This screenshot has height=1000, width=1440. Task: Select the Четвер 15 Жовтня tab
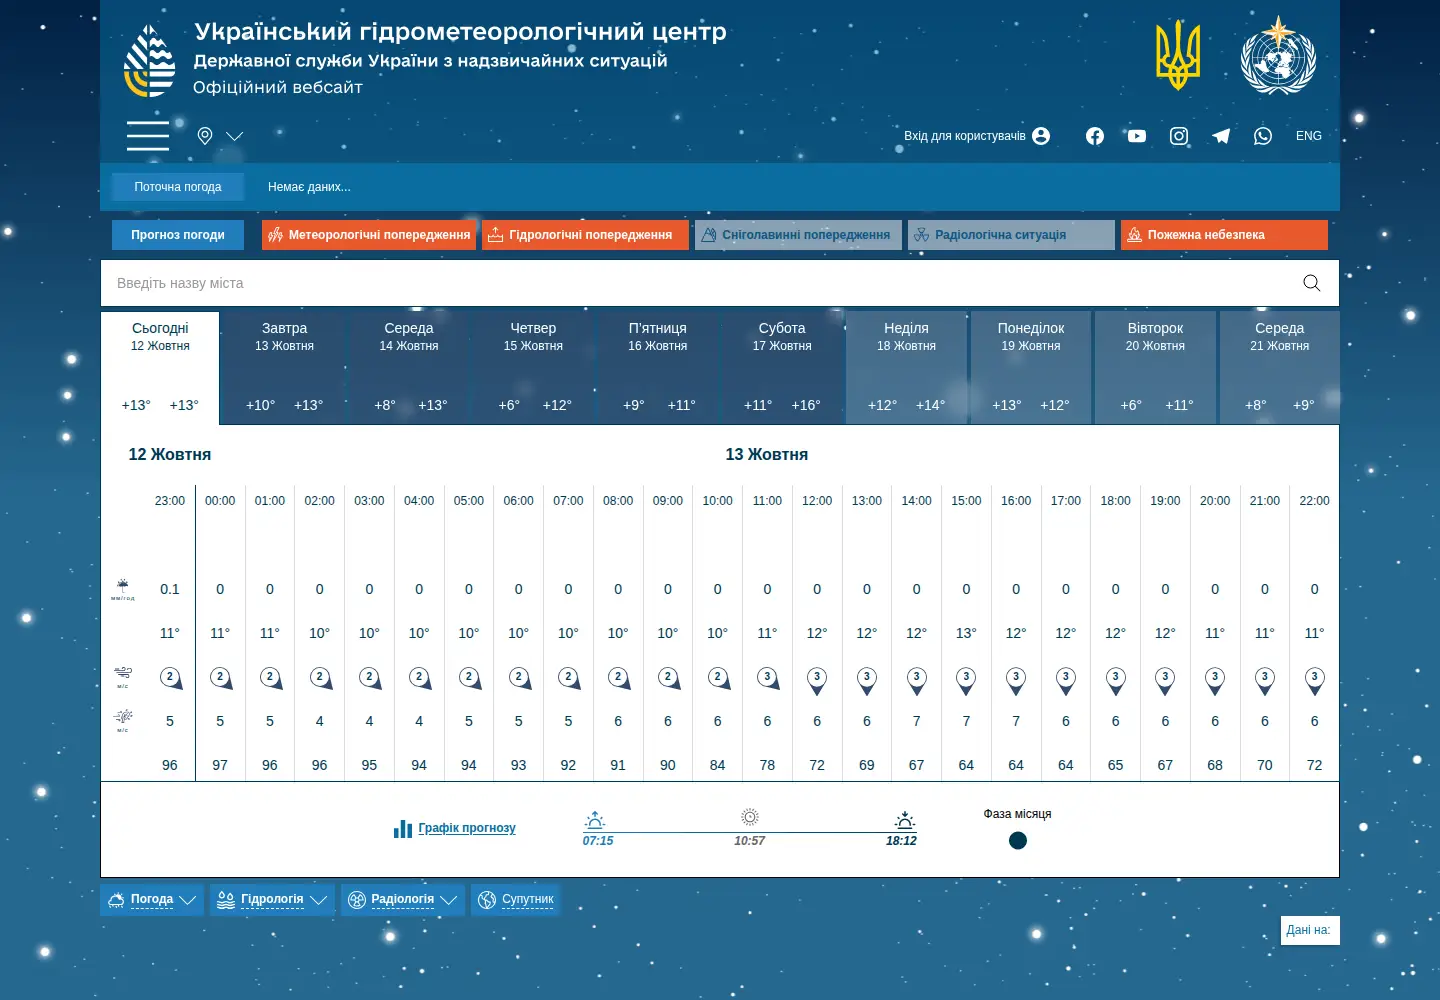point(533,368)
